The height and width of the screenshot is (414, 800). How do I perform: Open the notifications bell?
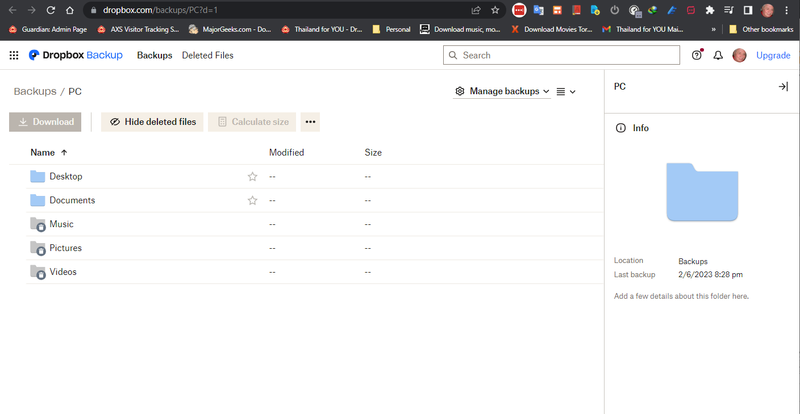point(718,55)
